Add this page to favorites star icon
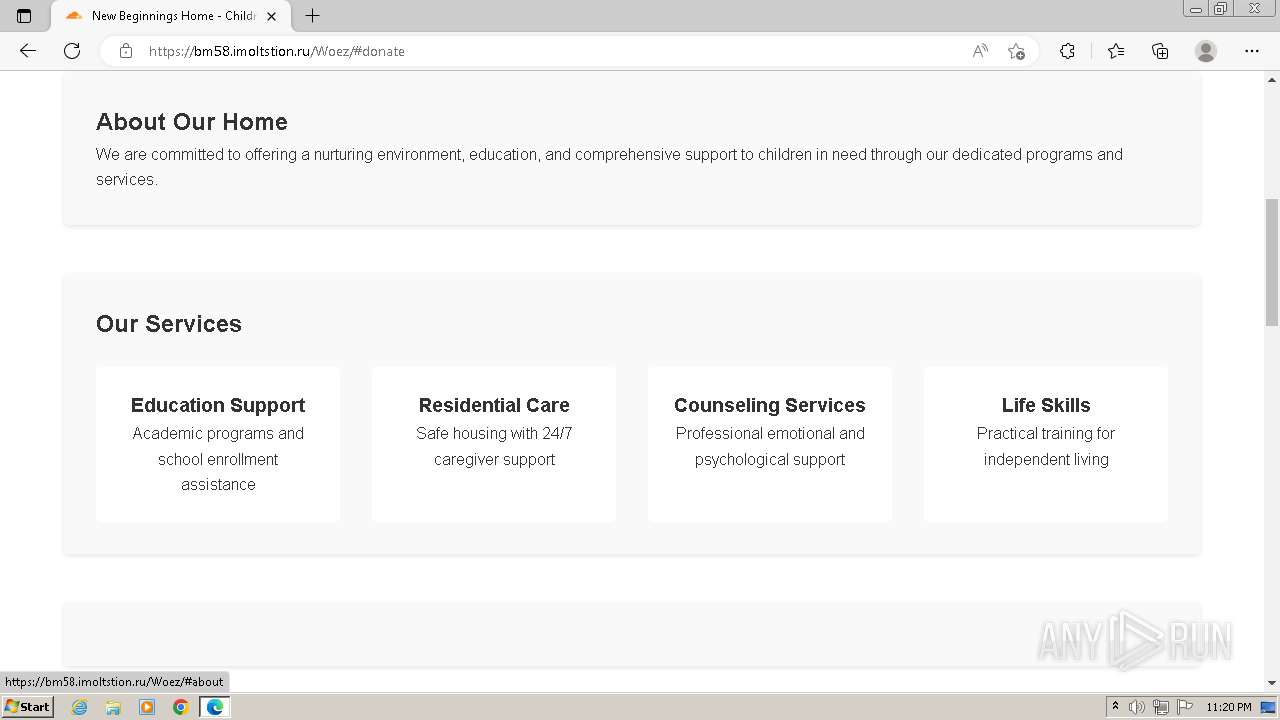 pos(1016,51)
